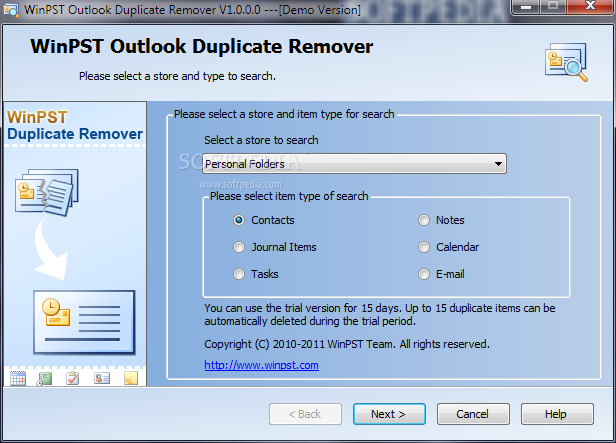
Task: Click the torn duplicate documents icon
Action: (x=47, y=192)
